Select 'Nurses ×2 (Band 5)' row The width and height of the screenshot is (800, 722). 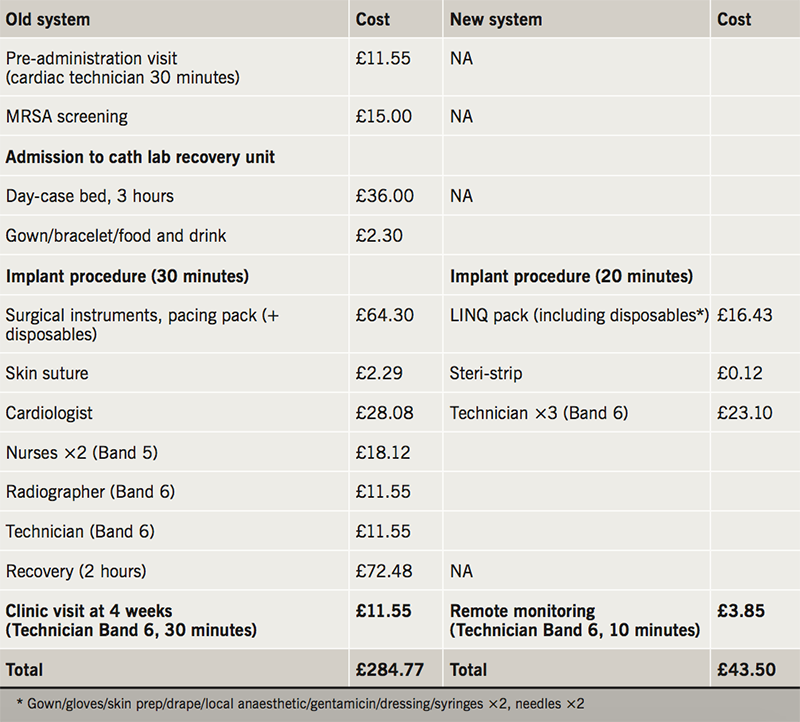82,453
